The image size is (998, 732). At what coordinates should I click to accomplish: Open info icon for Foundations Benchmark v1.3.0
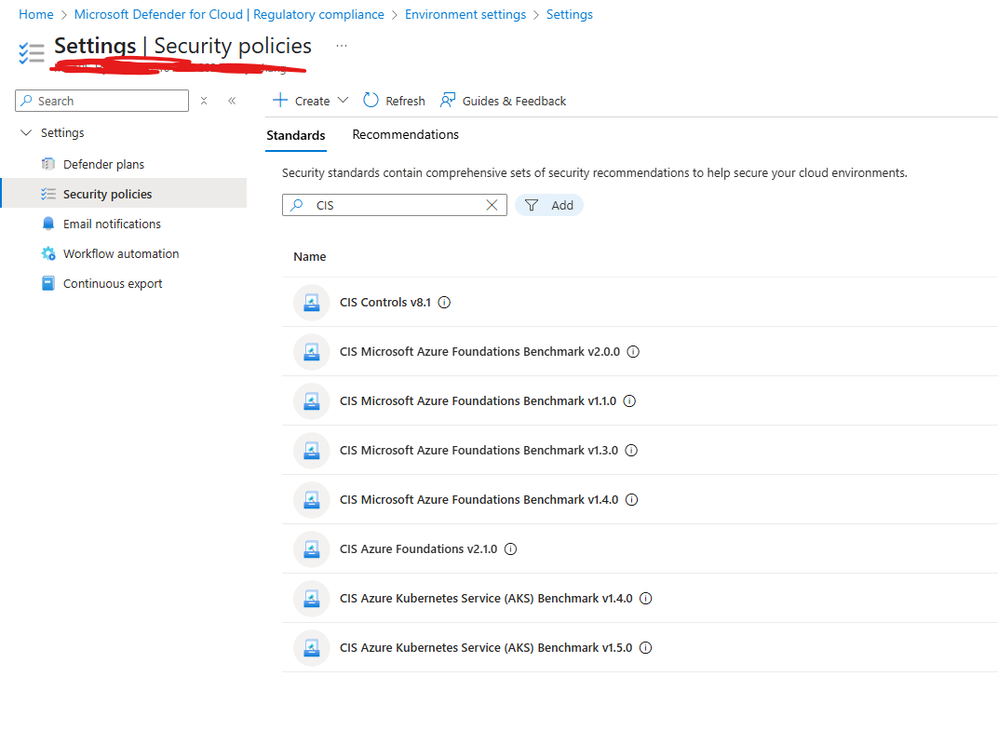coord(631,450)
